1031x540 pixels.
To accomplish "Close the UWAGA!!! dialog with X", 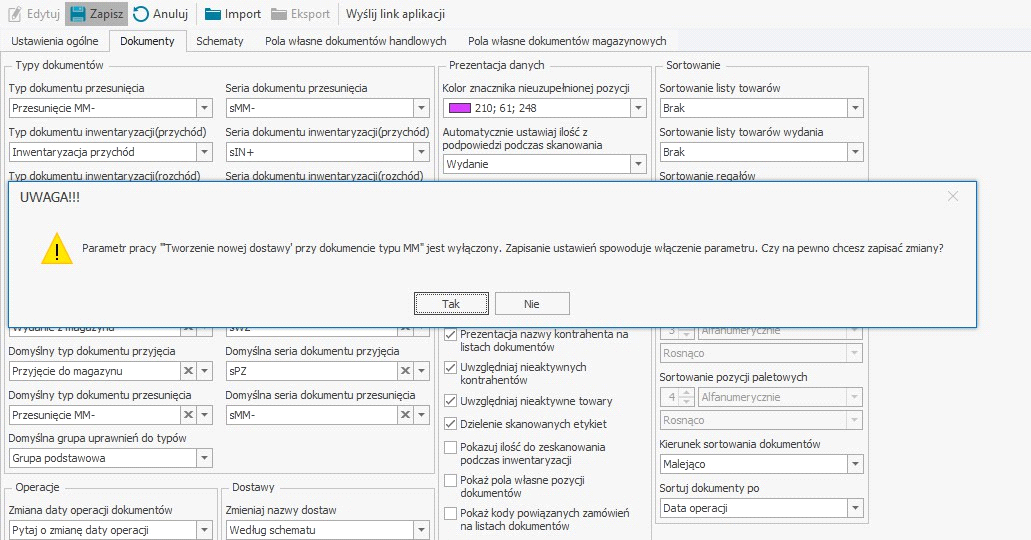I will click(953, 196).
